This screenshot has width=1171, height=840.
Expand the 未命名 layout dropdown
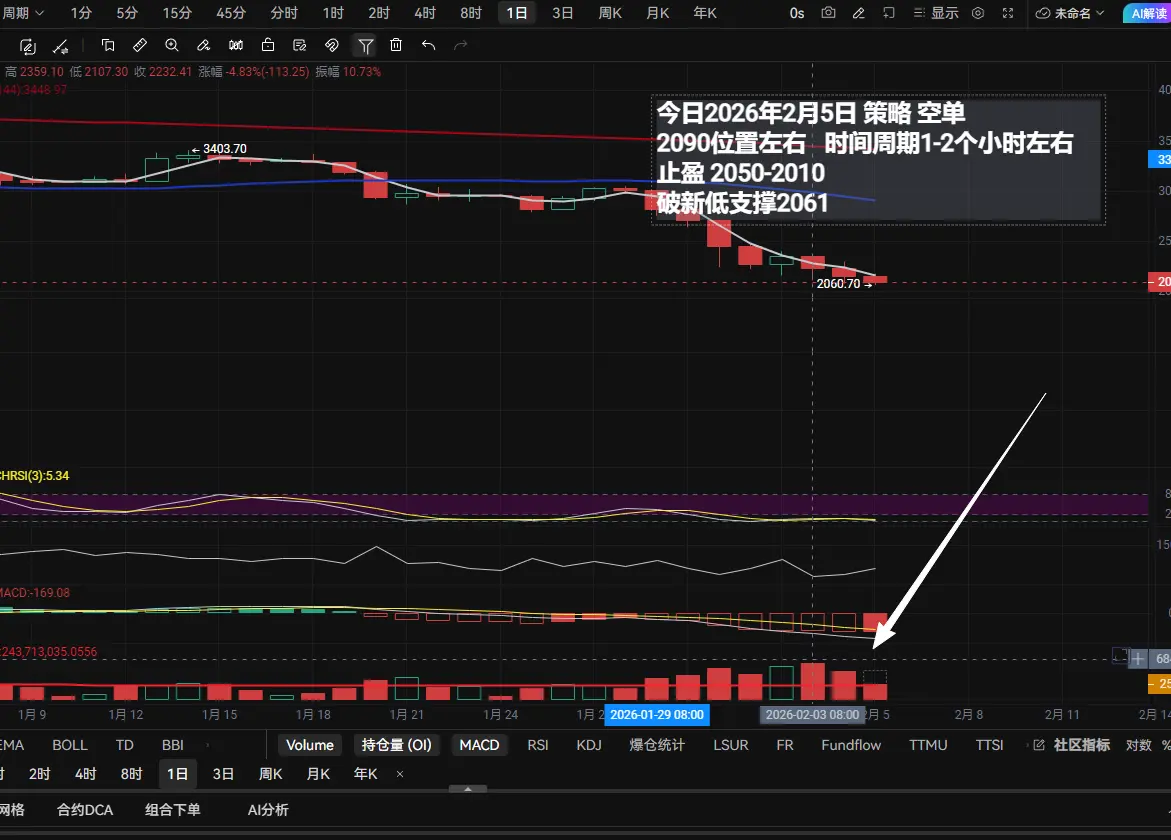pos(1069,13)
